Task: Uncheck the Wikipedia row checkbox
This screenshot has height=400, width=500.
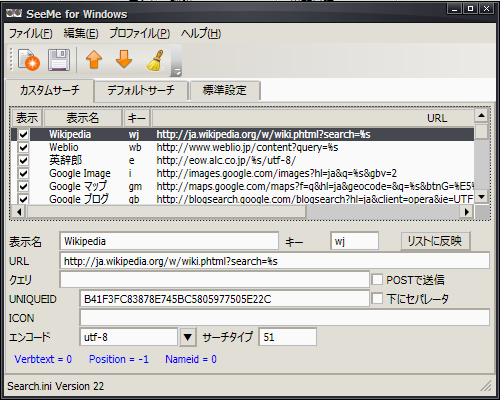Action: coord(23,134)
